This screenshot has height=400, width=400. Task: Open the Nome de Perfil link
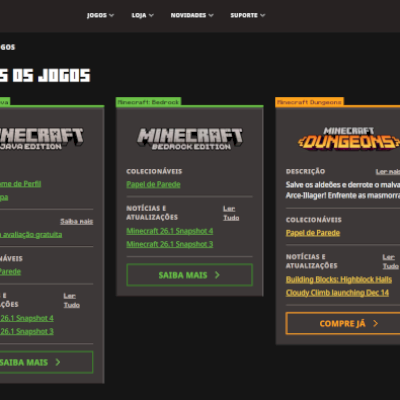20,184
